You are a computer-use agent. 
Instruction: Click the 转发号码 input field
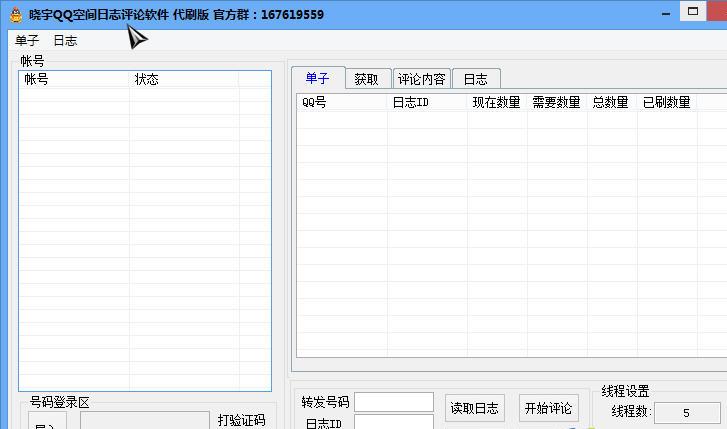tap(393, 402)
